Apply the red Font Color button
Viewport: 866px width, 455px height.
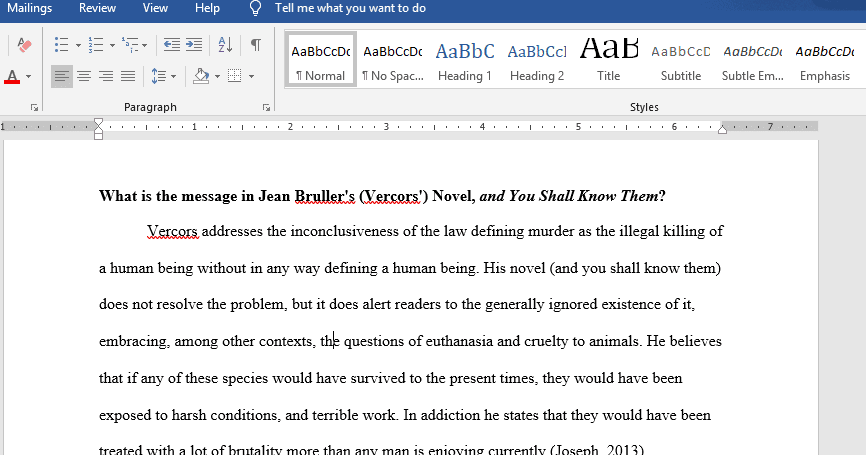(x=12, y=76)
